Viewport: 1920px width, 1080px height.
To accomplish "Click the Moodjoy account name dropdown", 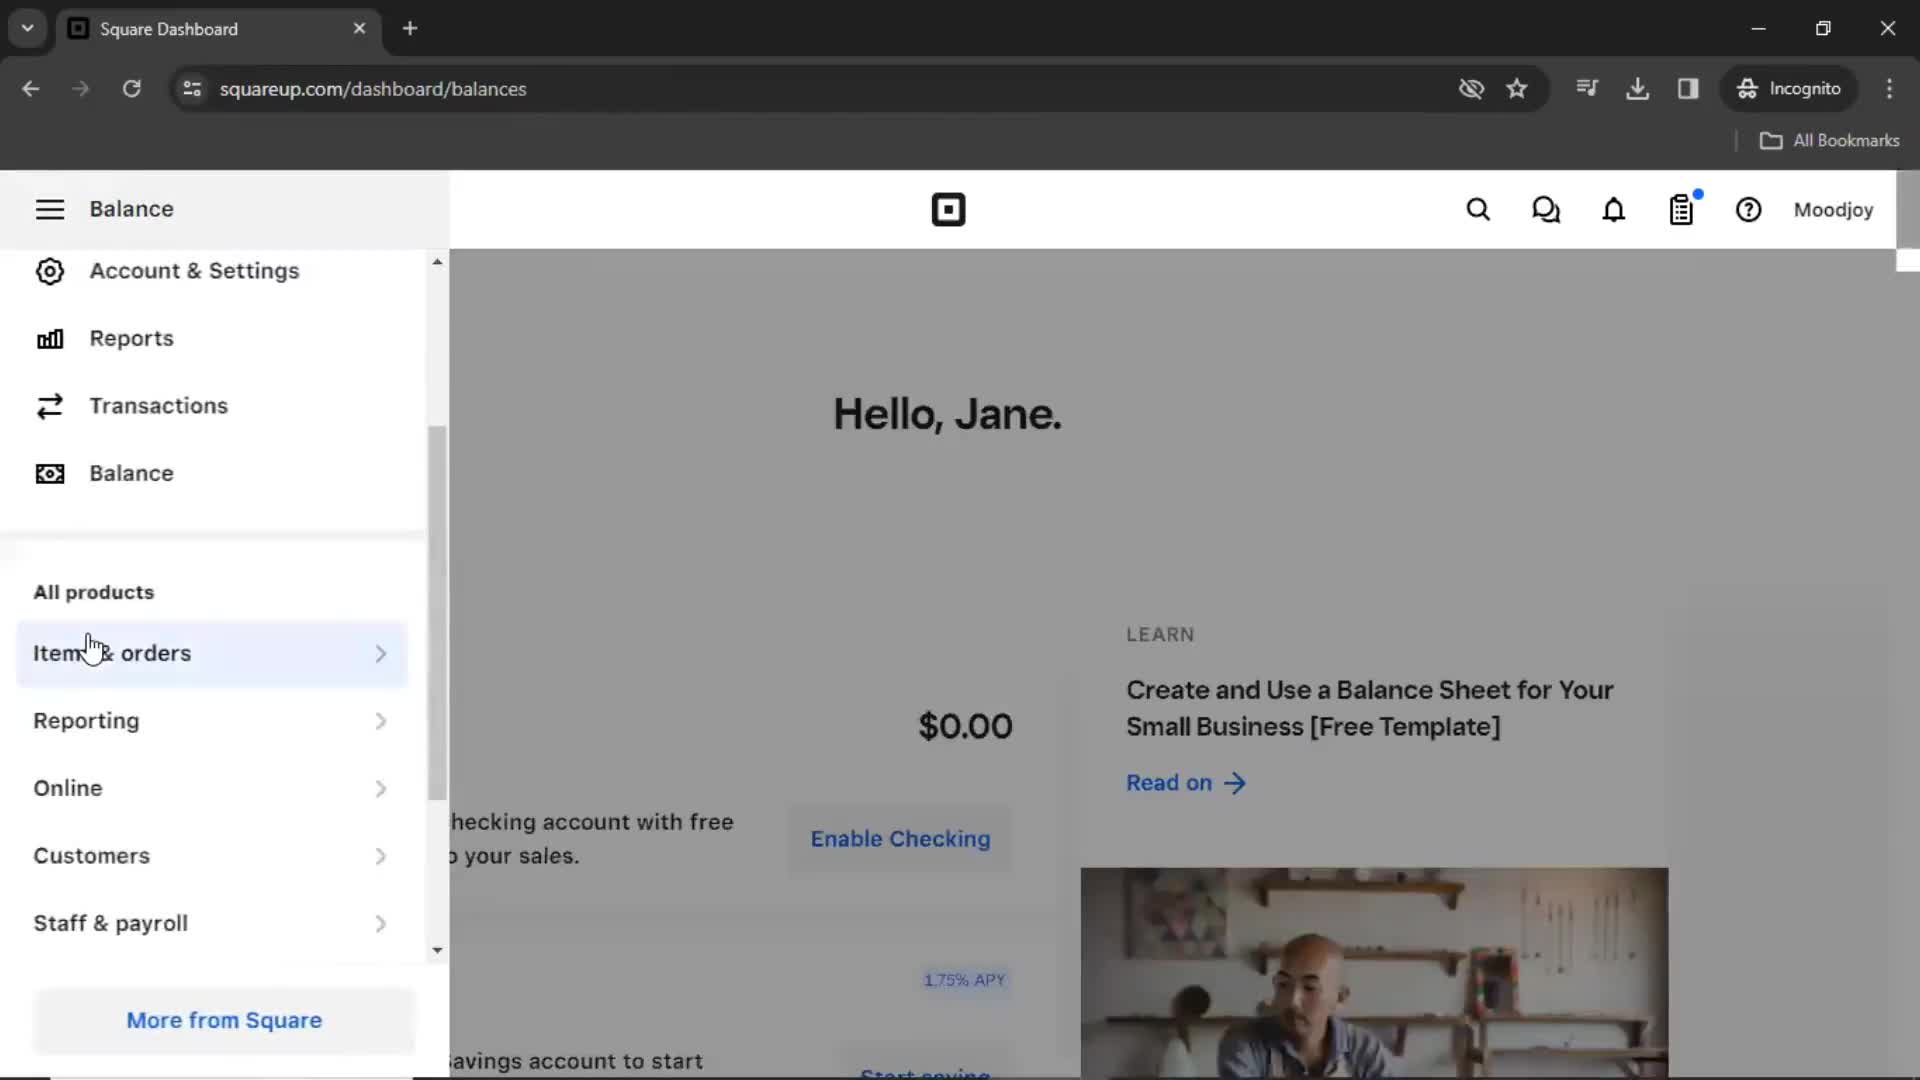I will point(1833,210).
